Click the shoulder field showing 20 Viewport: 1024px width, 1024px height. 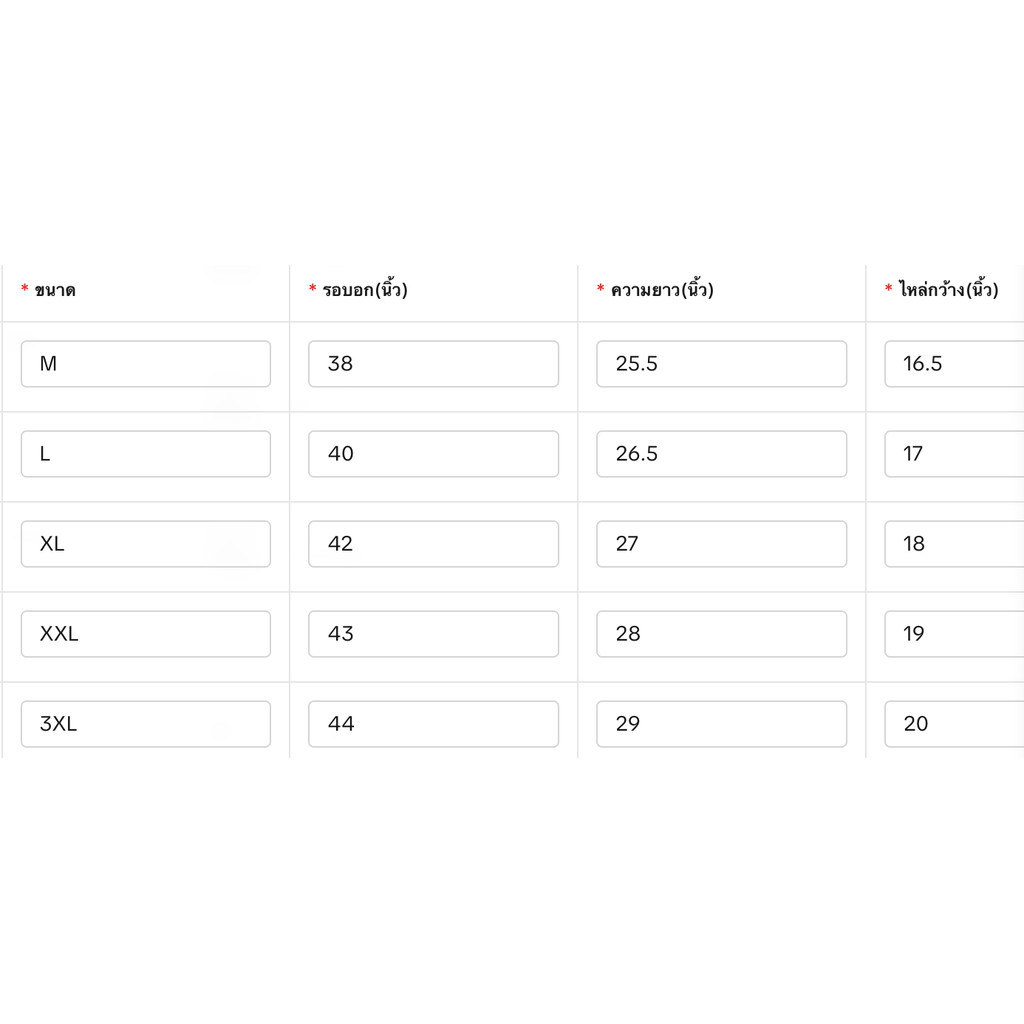[x=954, y=724]
